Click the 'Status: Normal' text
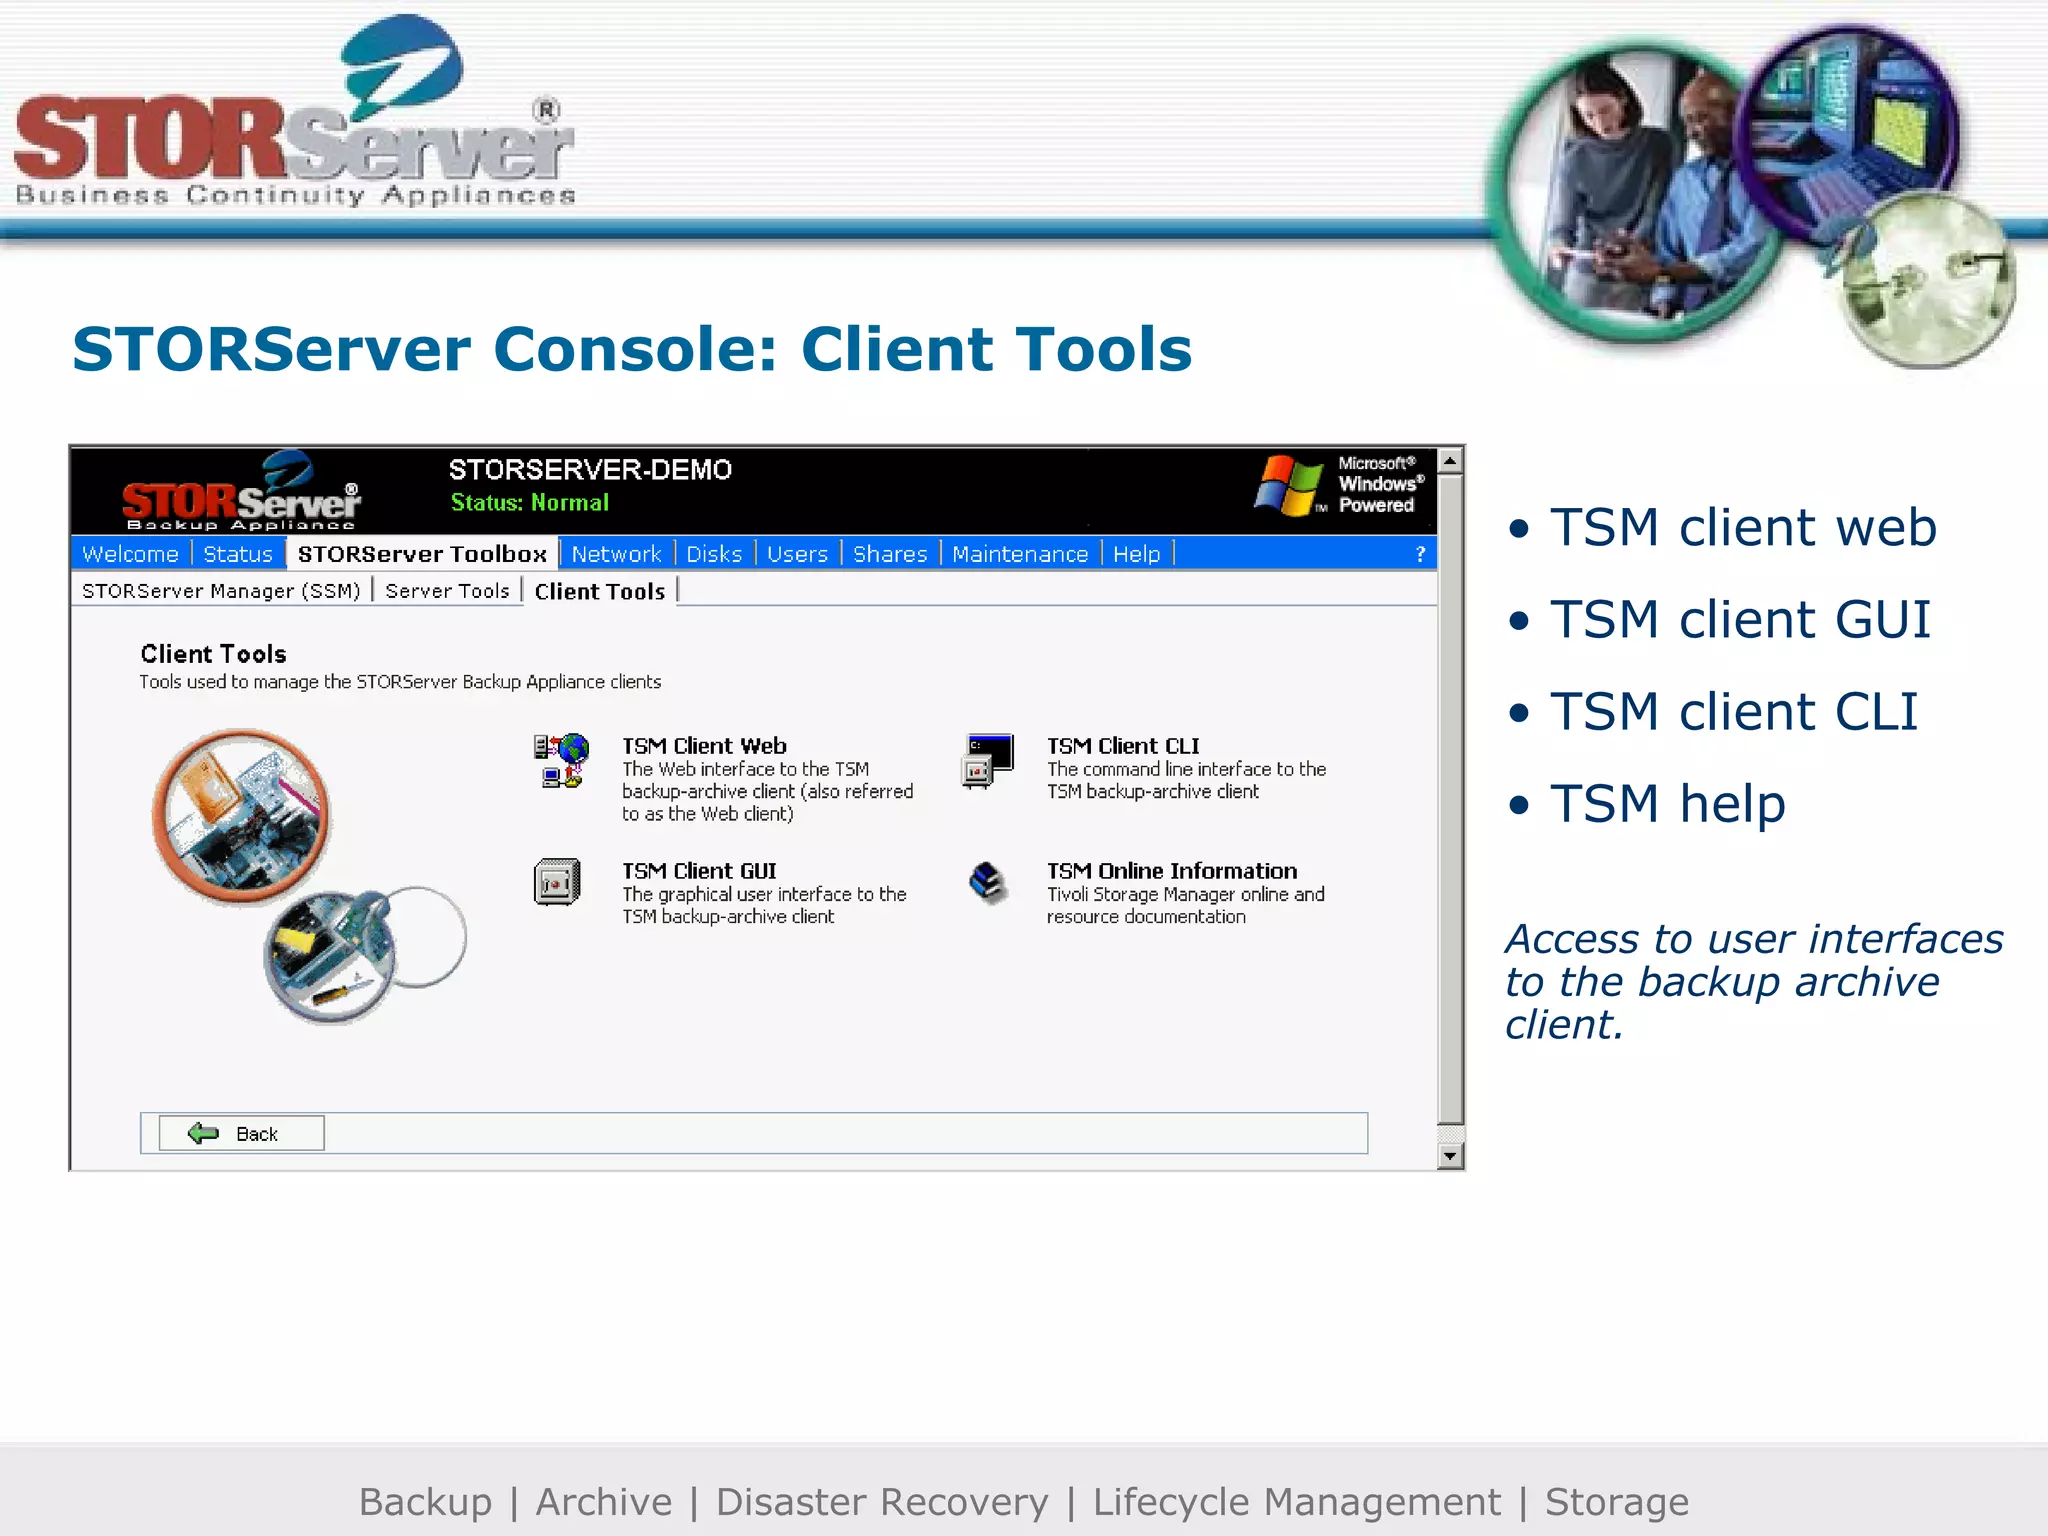Viewport: 2048px width, 1536px height. click(529, 503)
